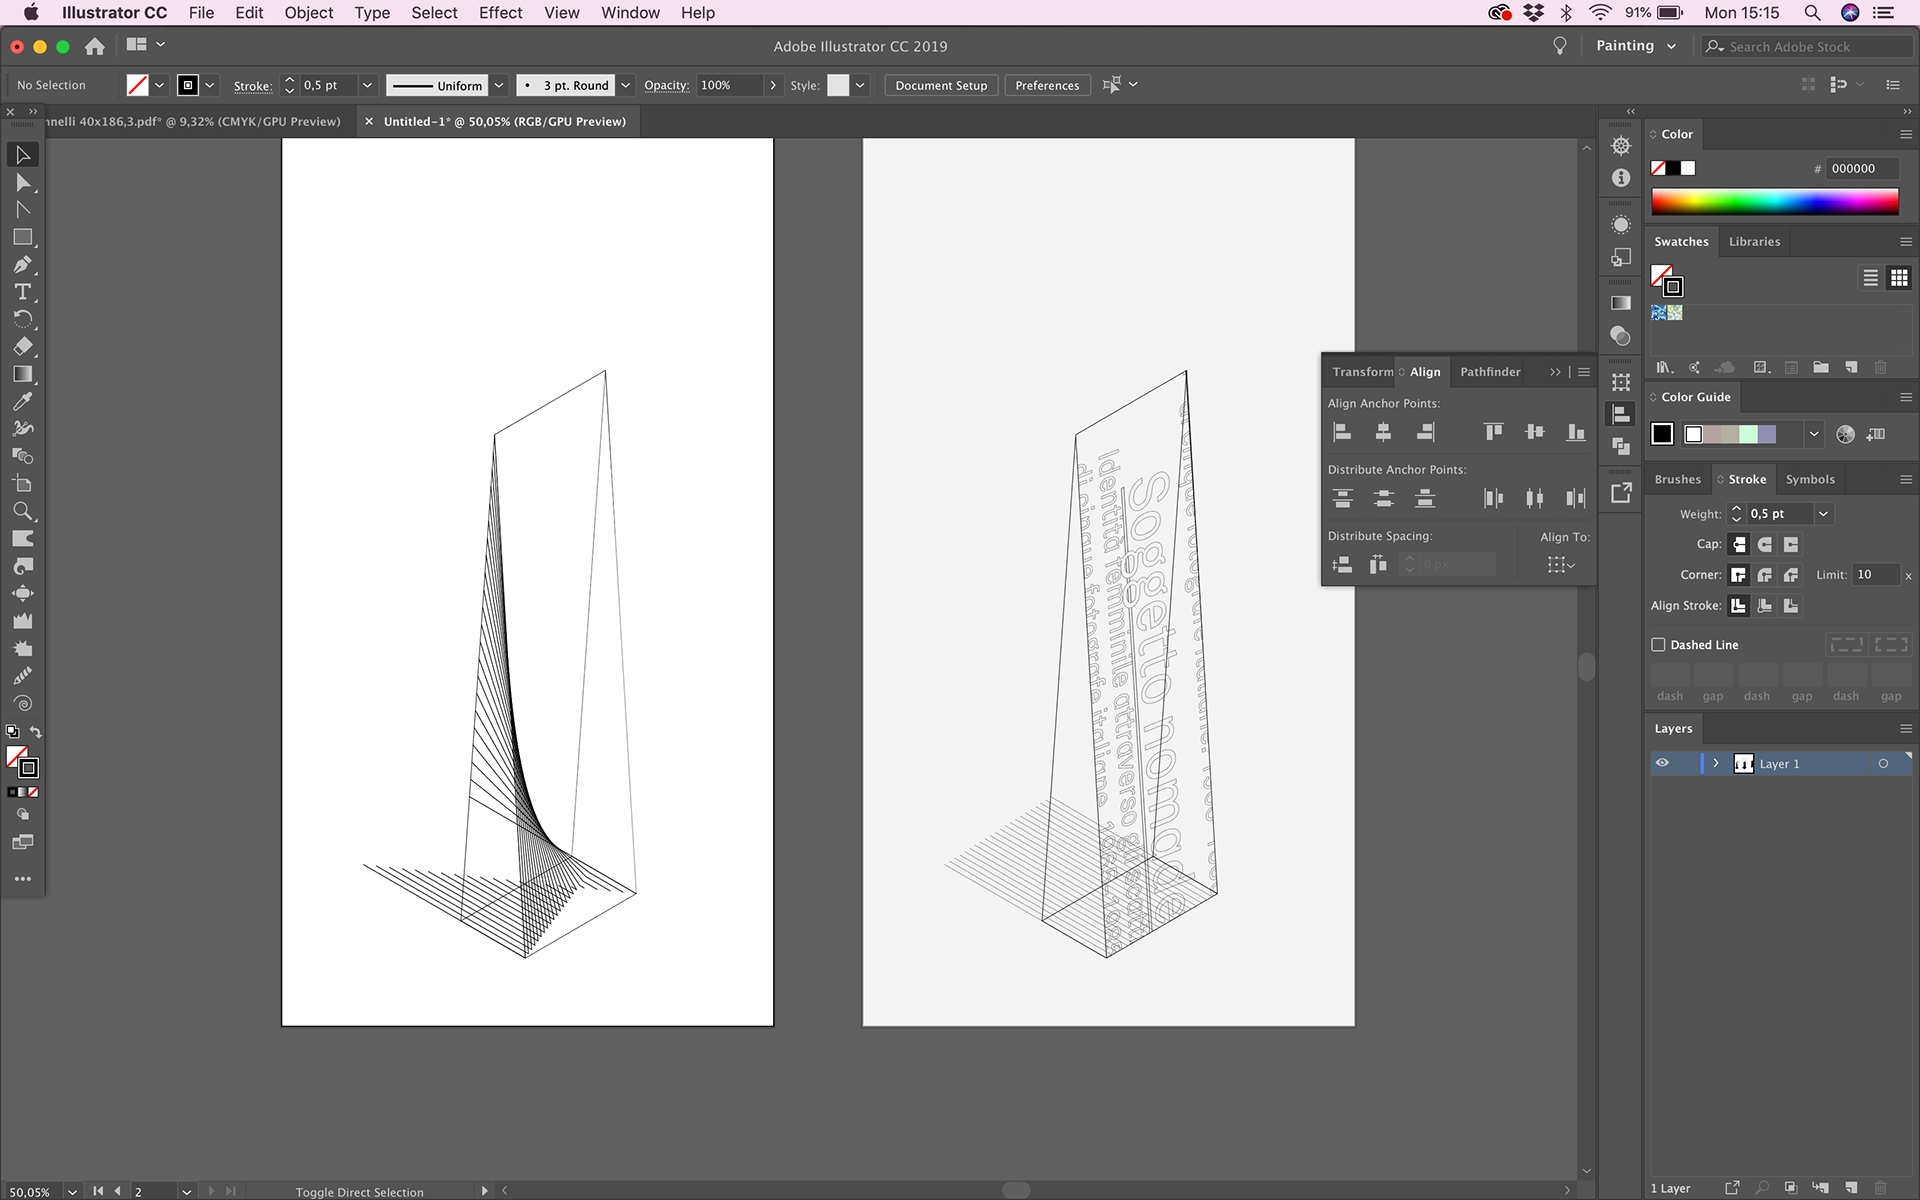The height and width of the screenshot is (1200, 1920).
Task: Open the stroke Weight dropdown in Stroke panel
Action: tap(1823, 514)
